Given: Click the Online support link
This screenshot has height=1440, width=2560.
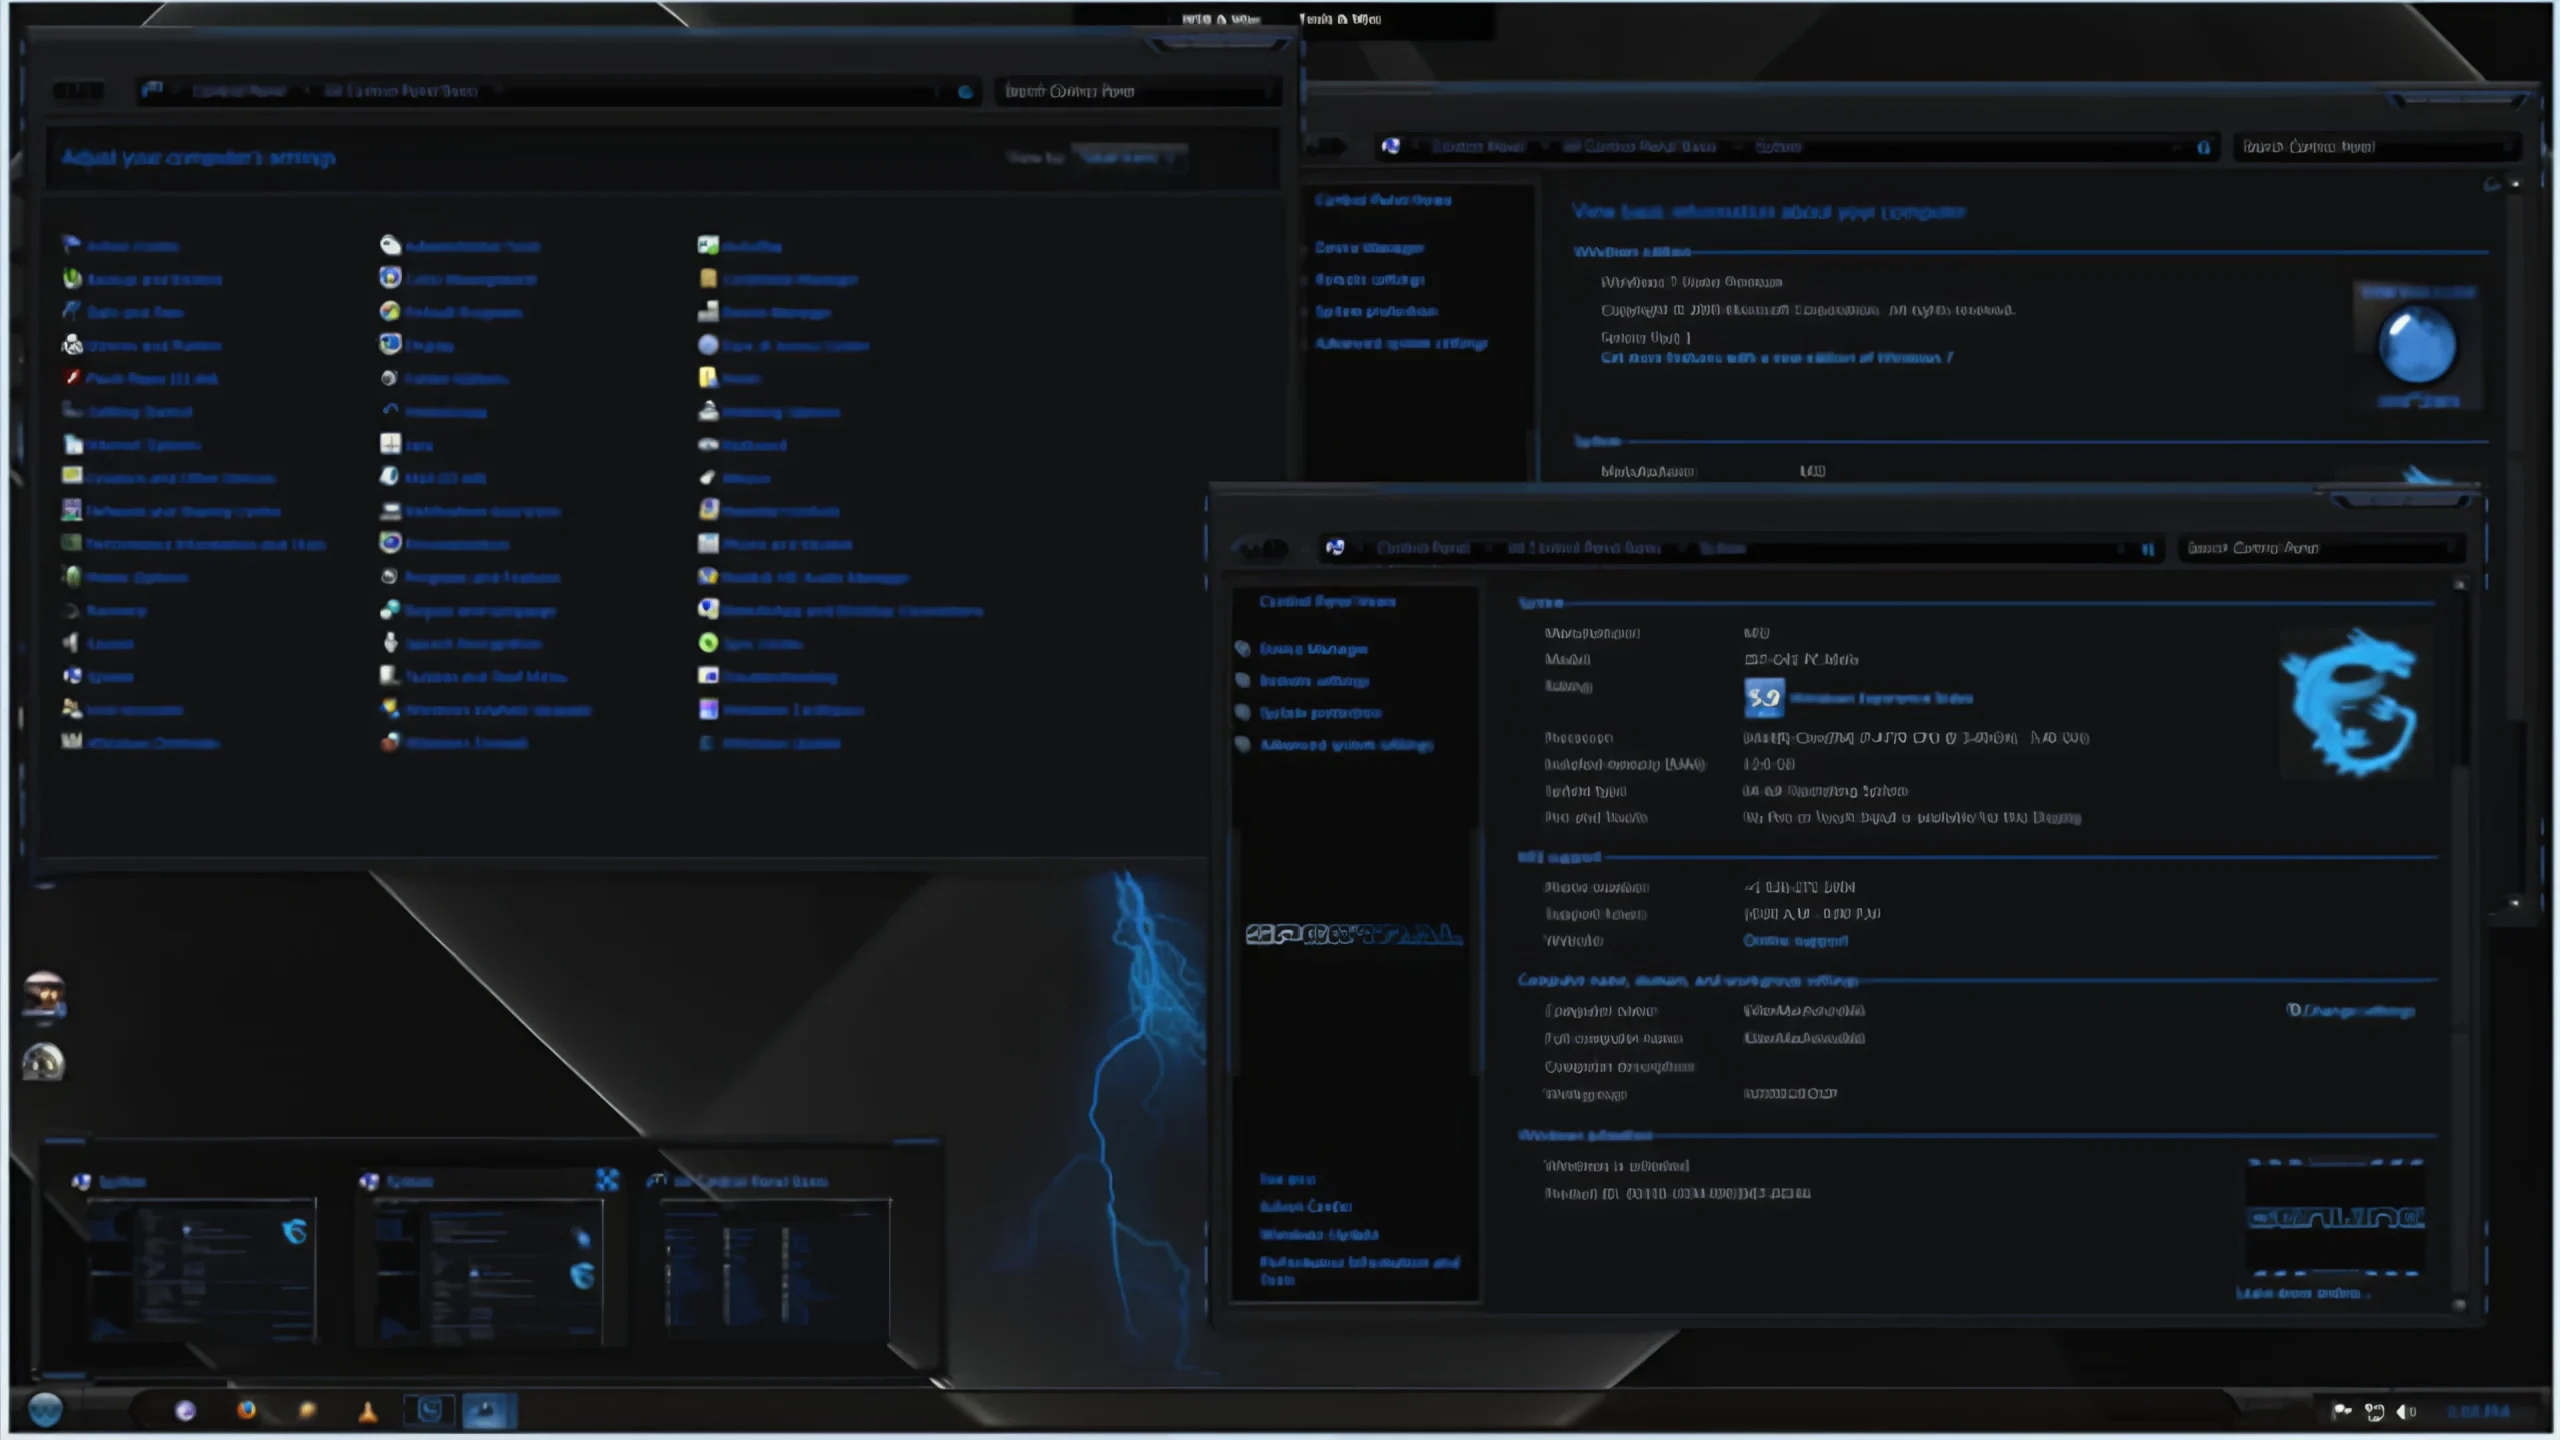Looking at the screenshot, I should pyautogui.click(x=1795, y=941).
